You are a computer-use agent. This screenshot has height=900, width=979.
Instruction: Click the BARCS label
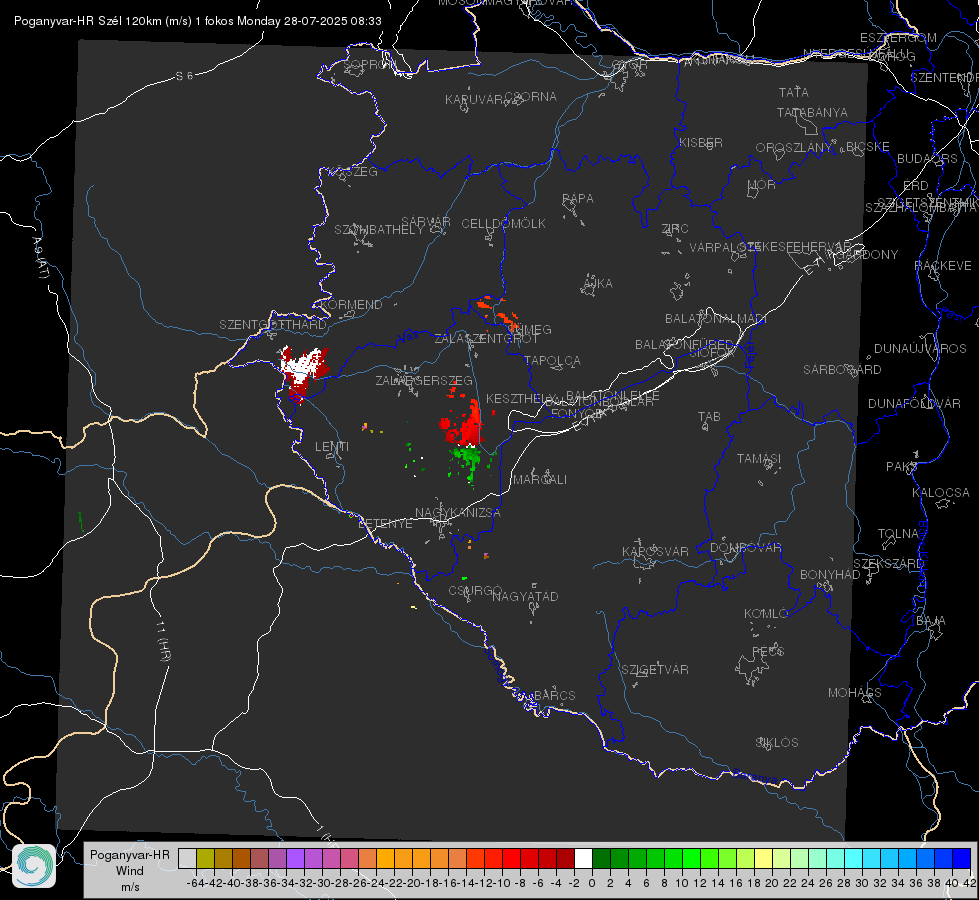tap(554, 696)
